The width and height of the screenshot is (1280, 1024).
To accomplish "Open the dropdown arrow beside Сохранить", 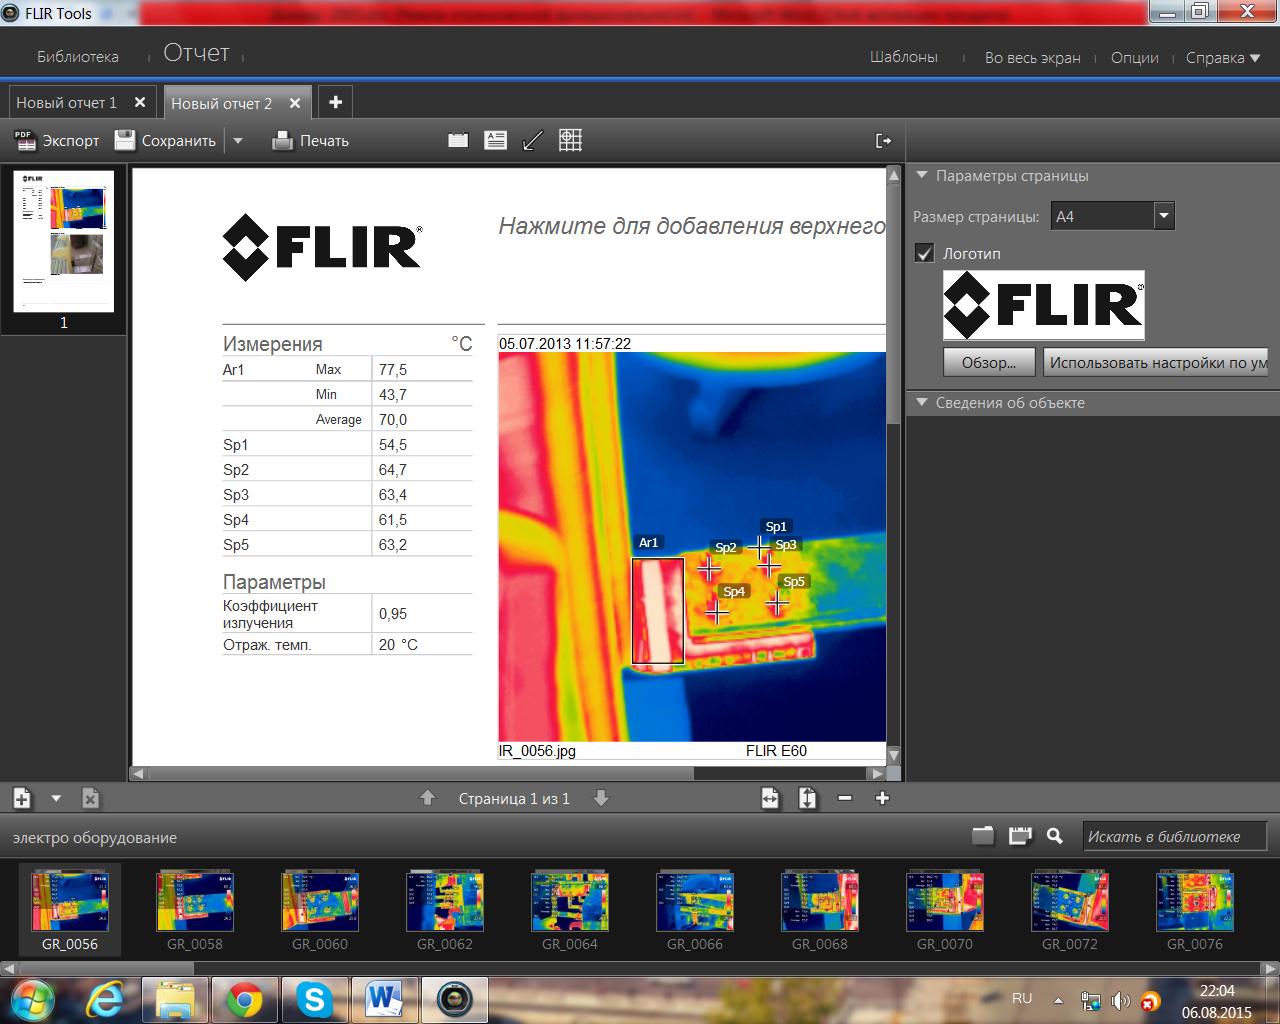I will pos(238,141).
